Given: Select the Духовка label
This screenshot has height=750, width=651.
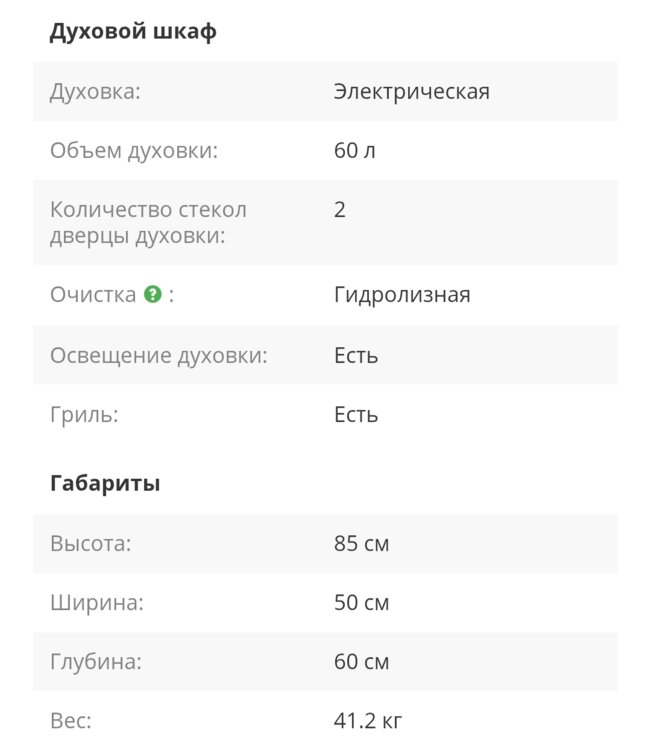Looking at the screenshot, I should click(95, 92).
